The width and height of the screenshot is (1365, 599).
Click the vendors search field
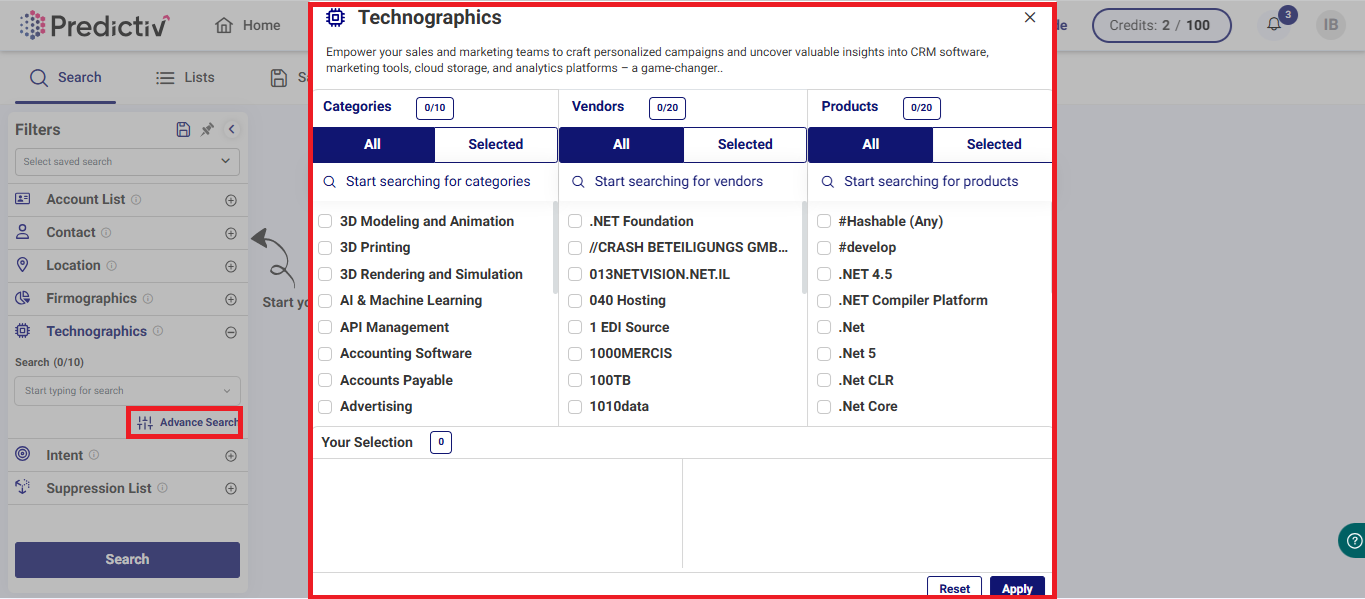683,181
